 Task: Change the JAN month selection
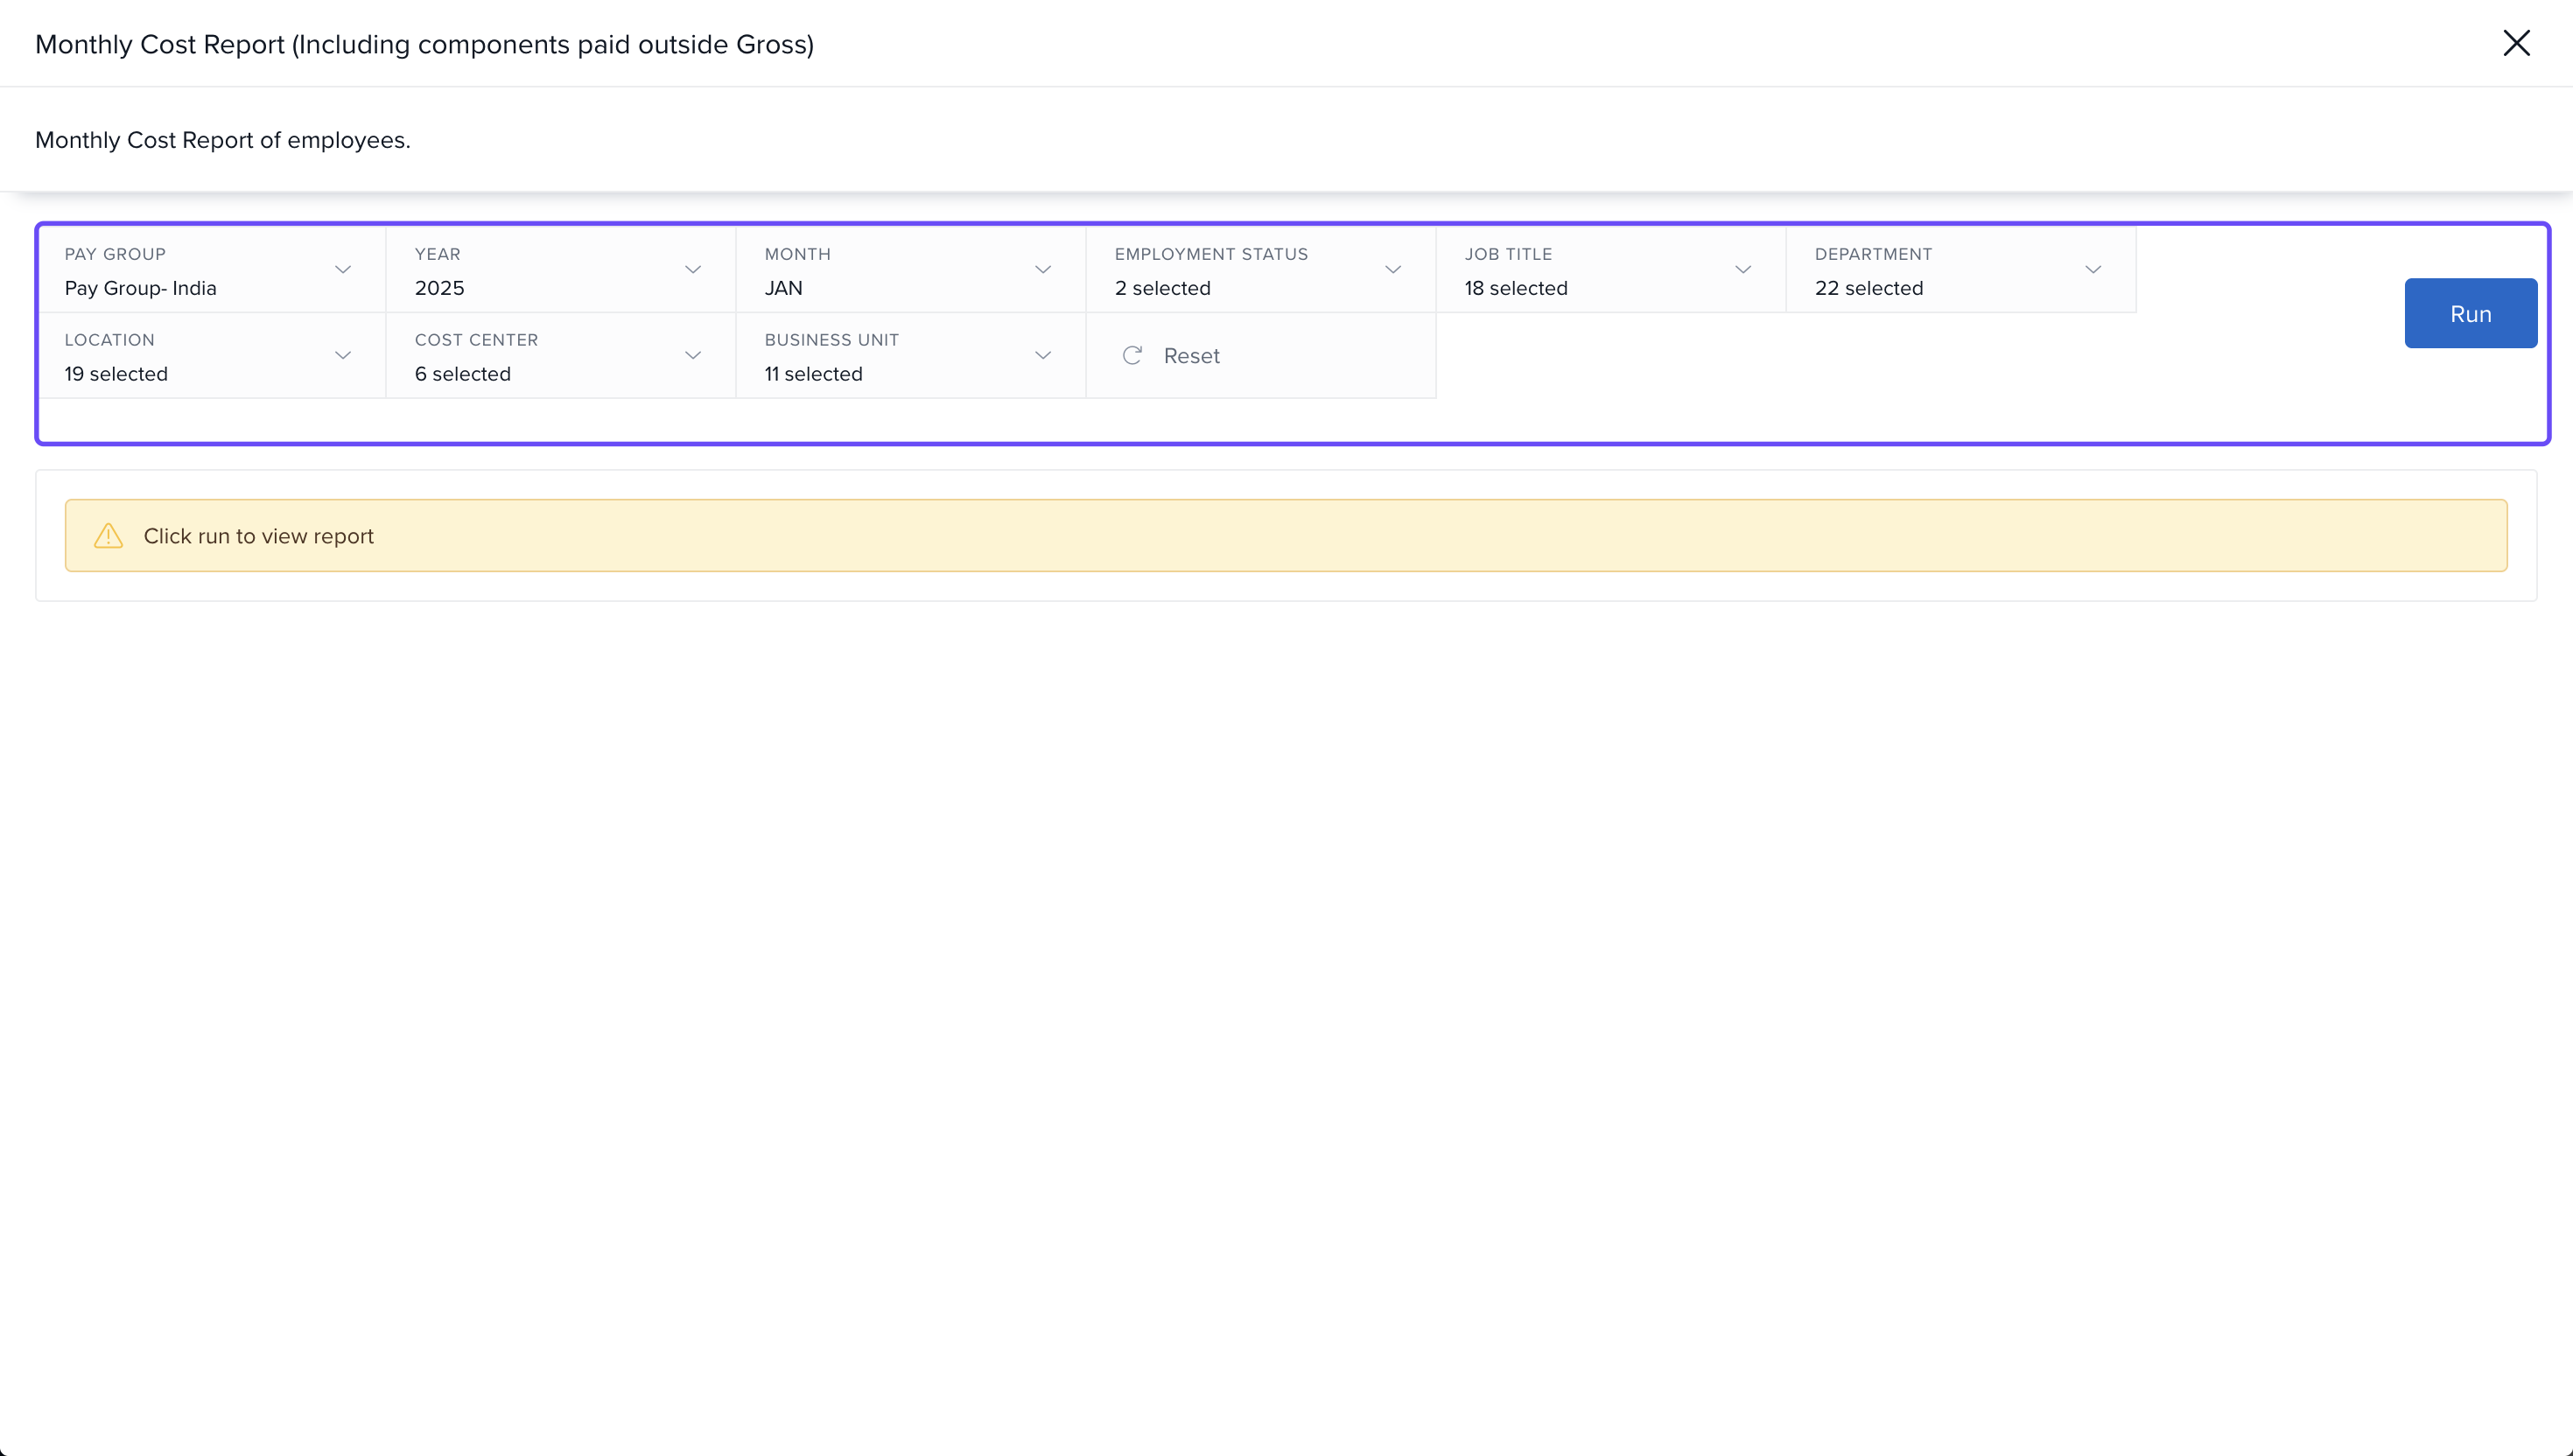click(784, 289)
